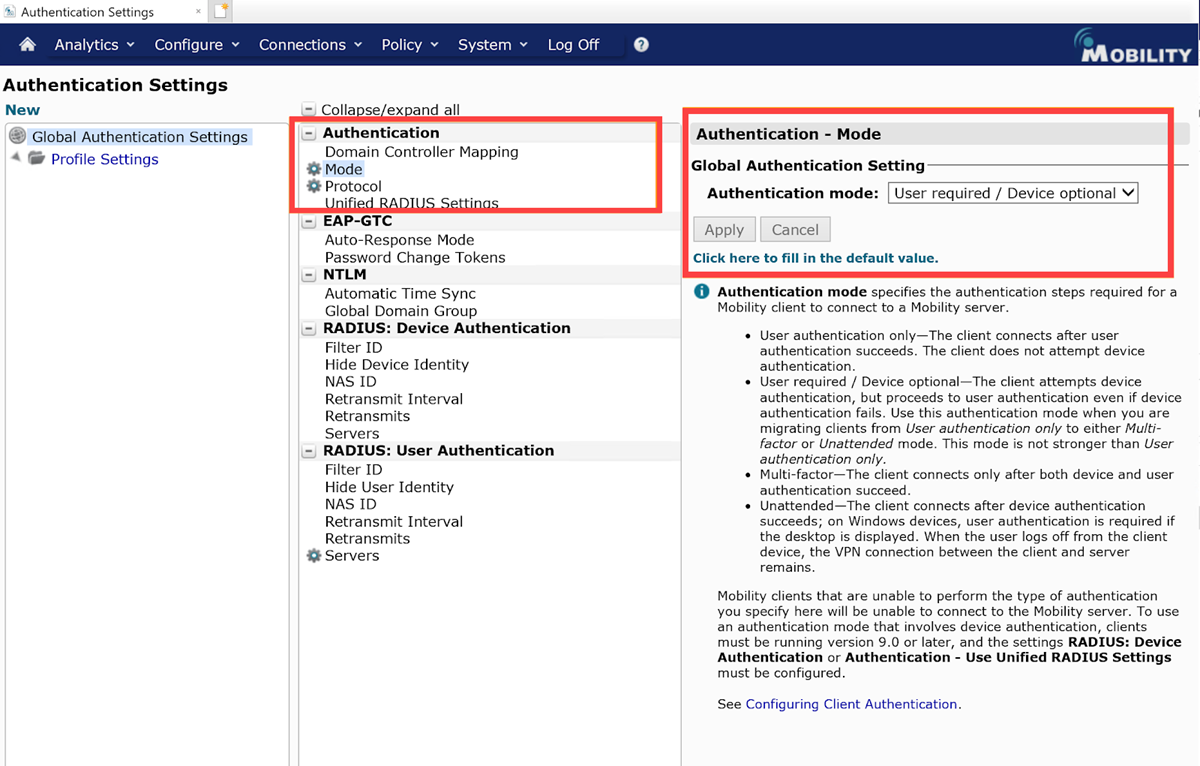1200x766 pixels.
Task: Click the gear icon beside Mode
Action: click(x=314, y=170)
